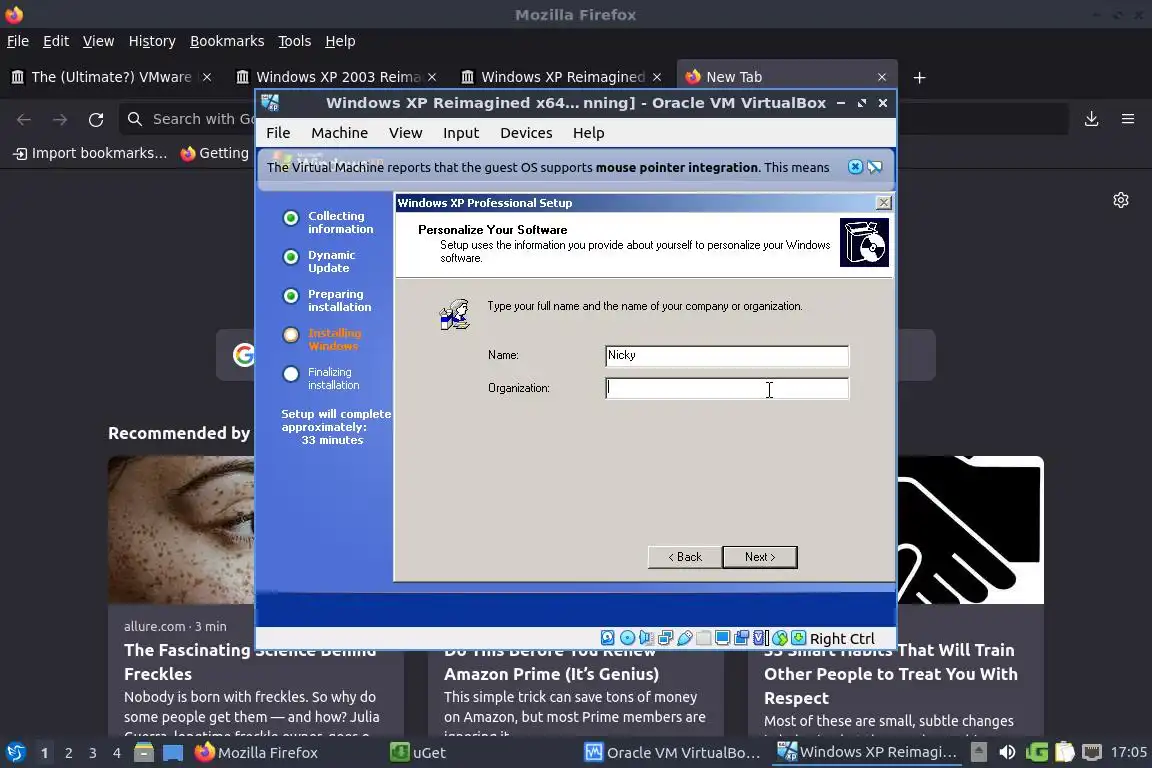Image resolution: width=1152 pixels, height=768 pixels.
Task: Click the display monitor icon in VirtualBox status bar
Action: click(x=723, y=638)
